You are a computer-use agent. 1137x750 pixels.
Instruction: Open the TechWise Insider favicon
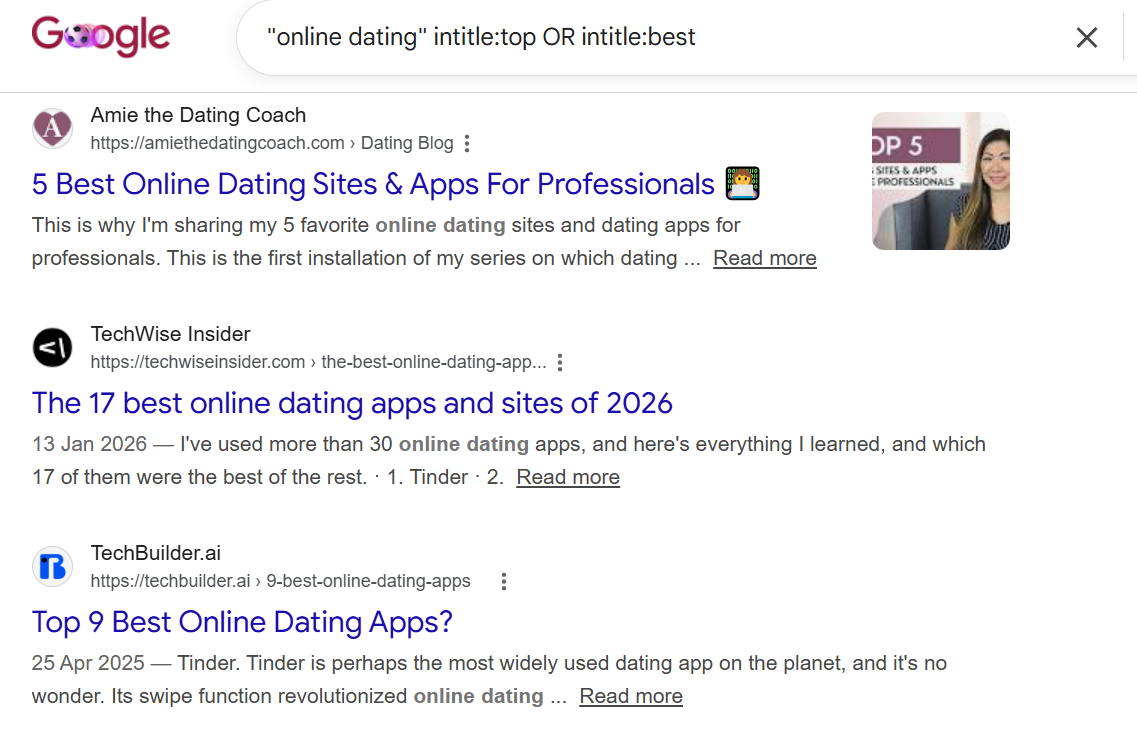click(x=52, y=347)
